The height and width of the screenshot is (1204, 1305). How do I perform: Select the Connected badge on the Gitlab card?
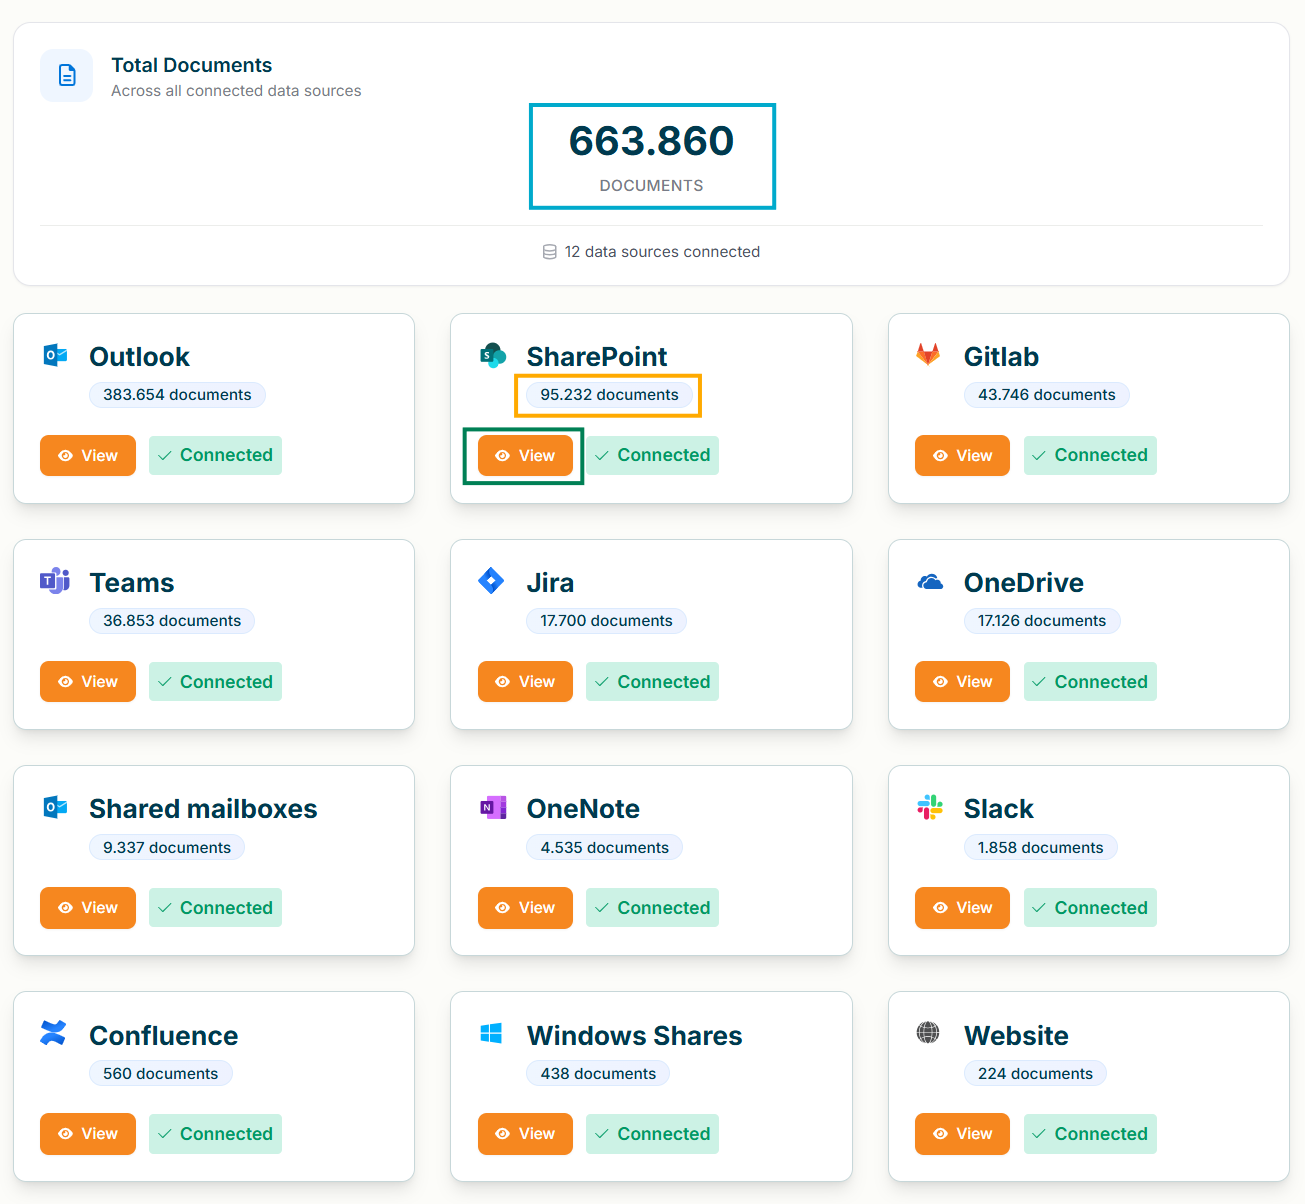tap(1090, 456)
